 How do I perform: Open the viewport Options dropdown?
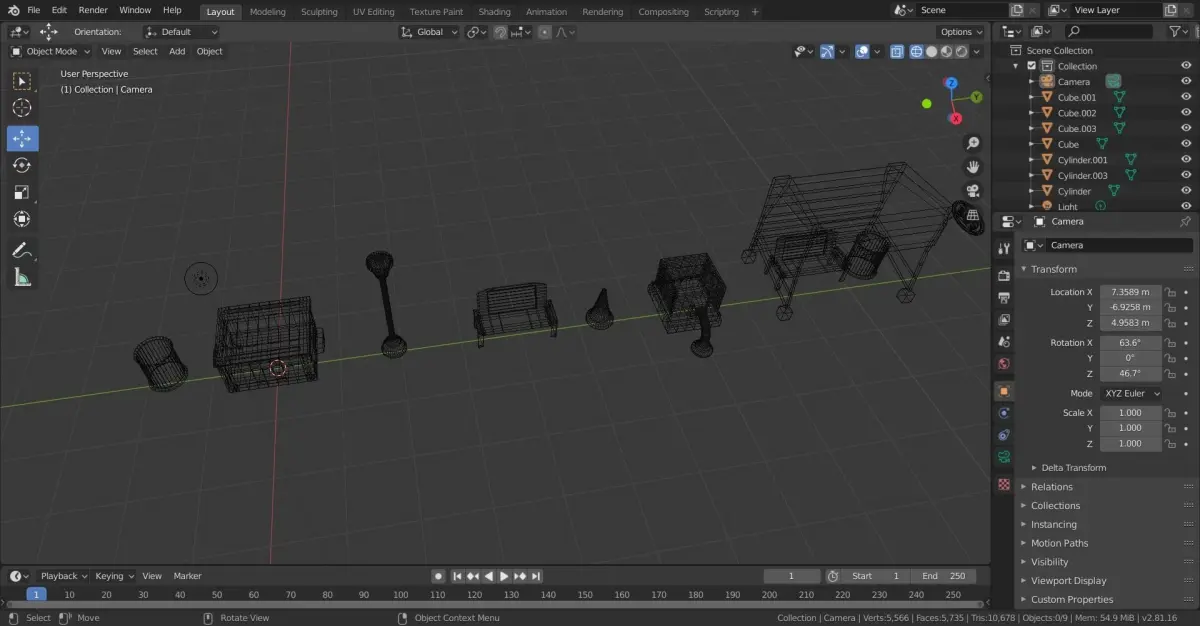961,32
